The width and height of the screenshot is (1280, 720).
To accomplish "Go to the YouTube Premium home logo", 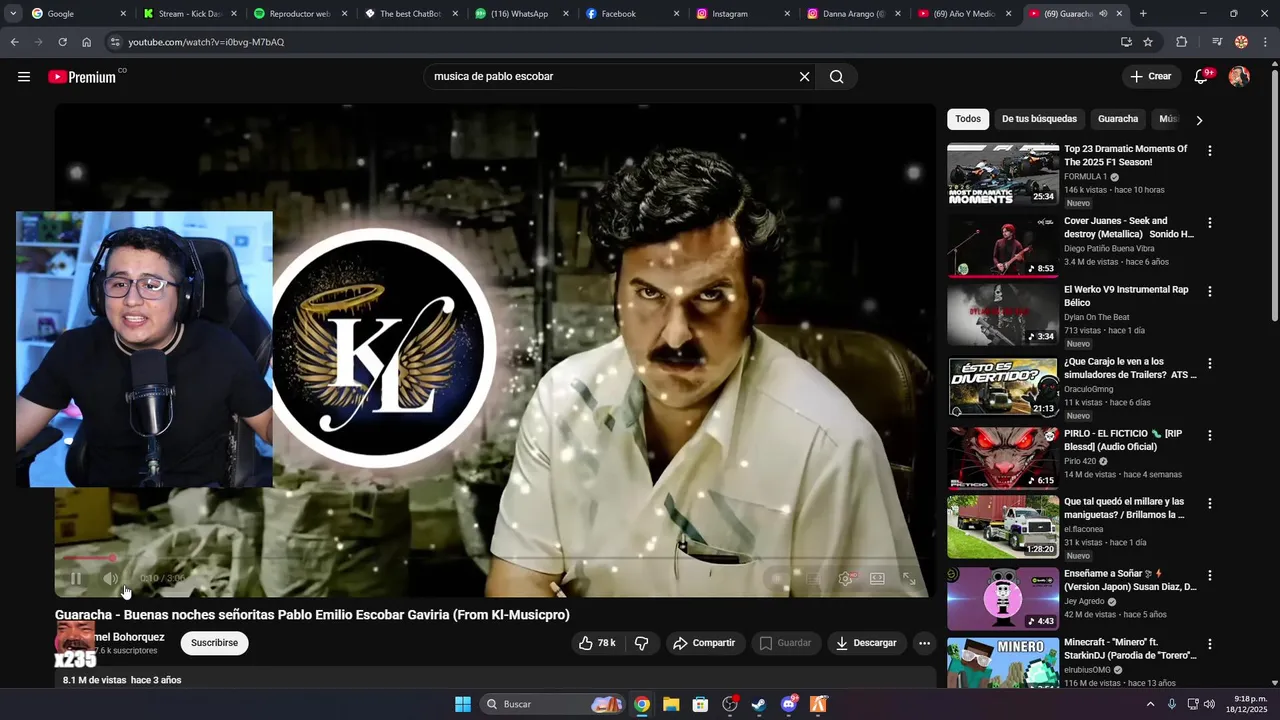I will click(x=82, y=77).
